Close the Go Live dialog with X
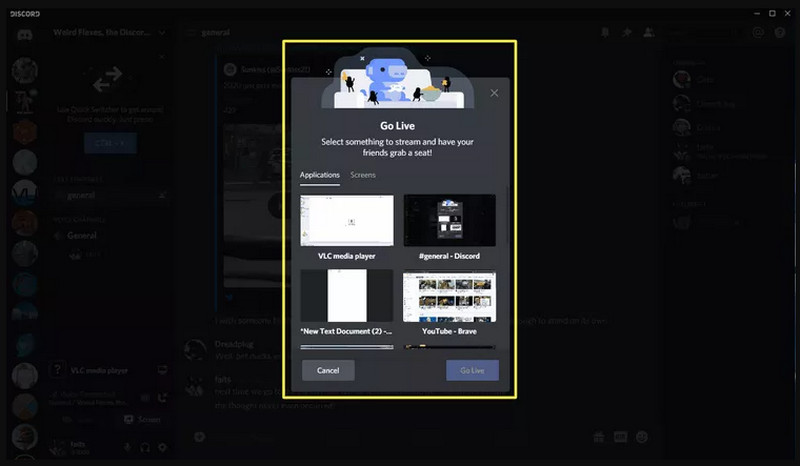 [493, 93]
